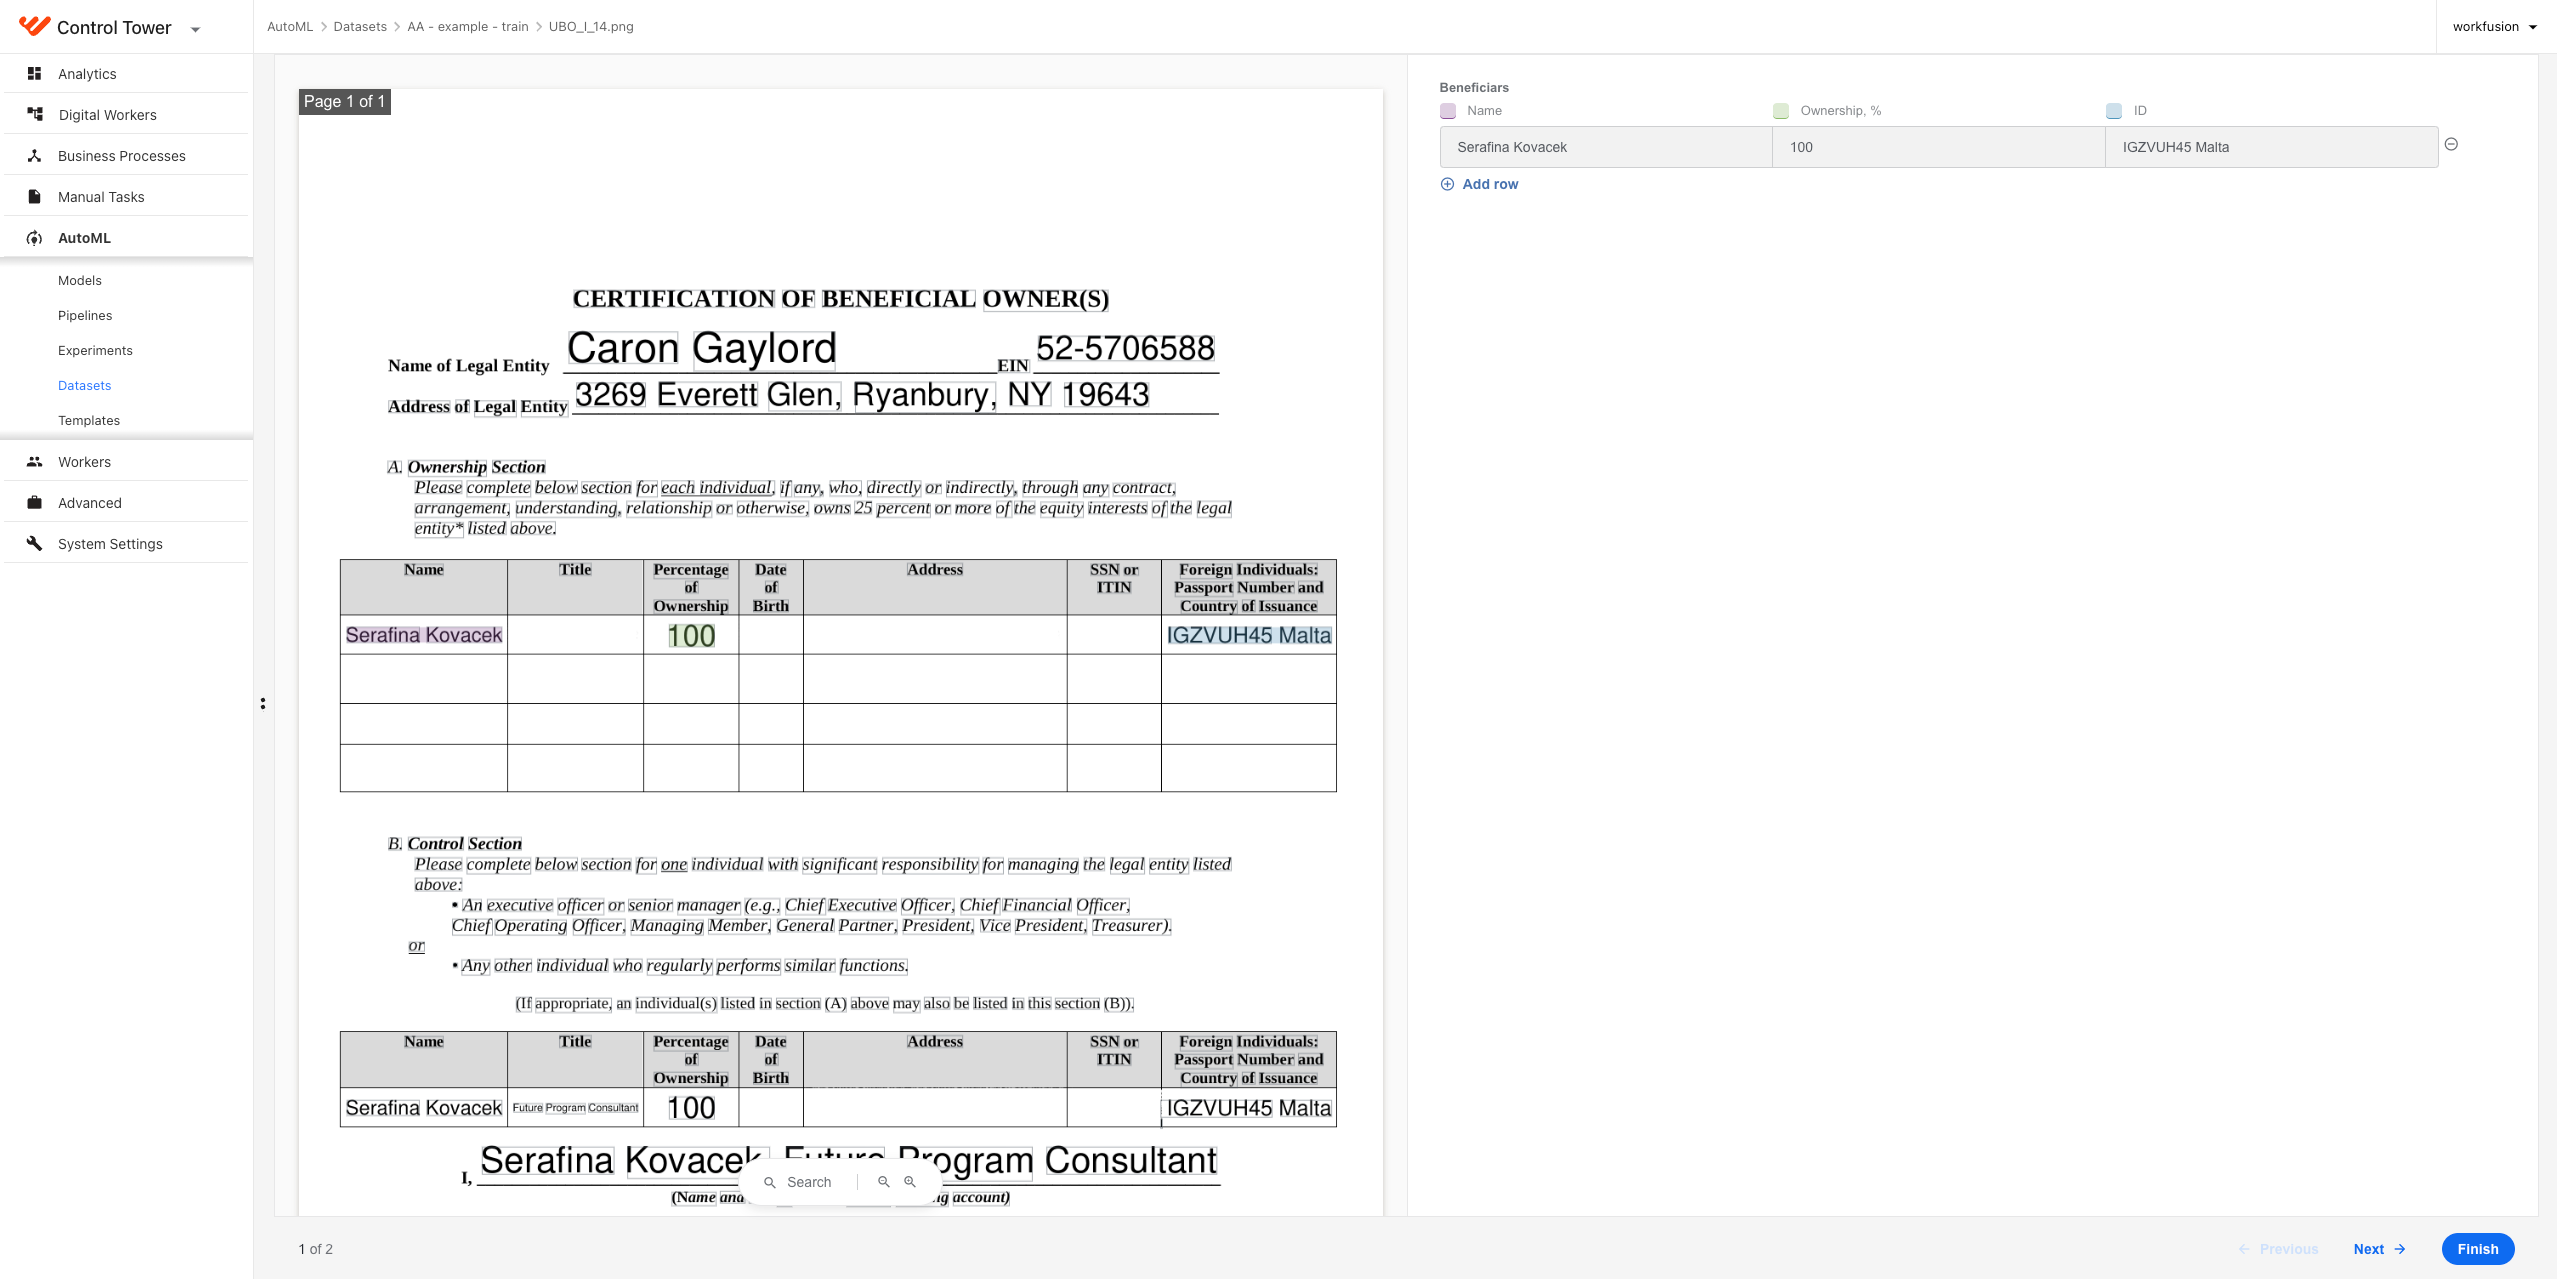
Task: Click IGZVUH45 Malta in Control Section table
Action: pos(1249,1108)
